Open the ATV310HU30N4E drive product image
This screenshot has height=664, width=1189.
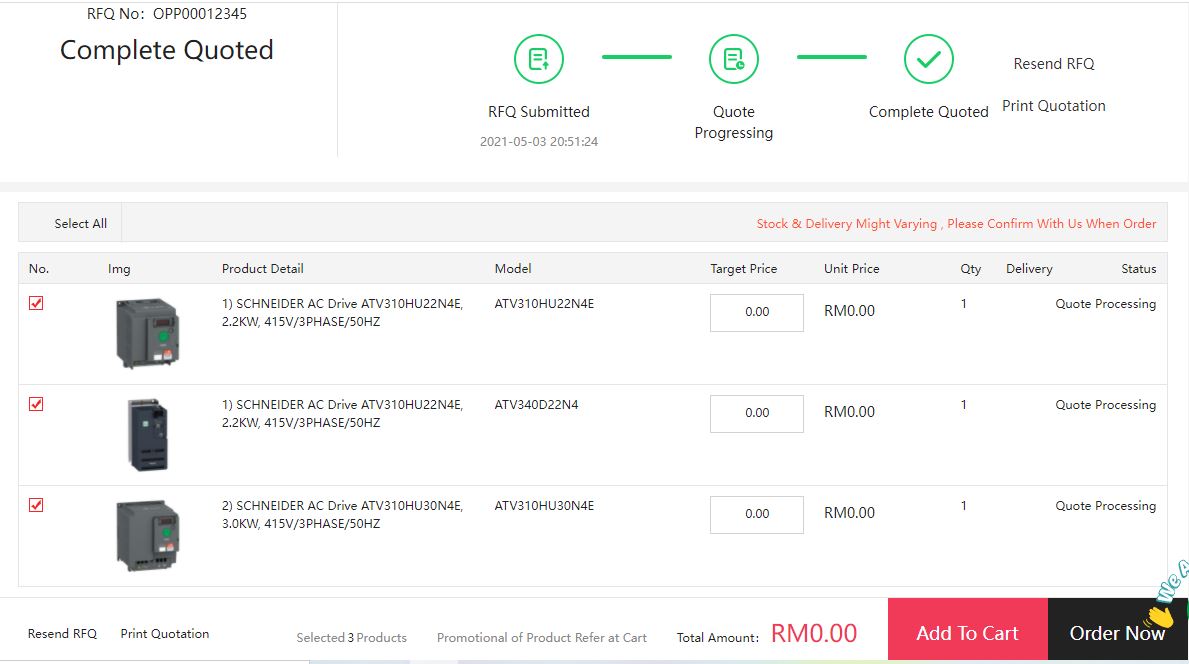[x=148, y=535]
